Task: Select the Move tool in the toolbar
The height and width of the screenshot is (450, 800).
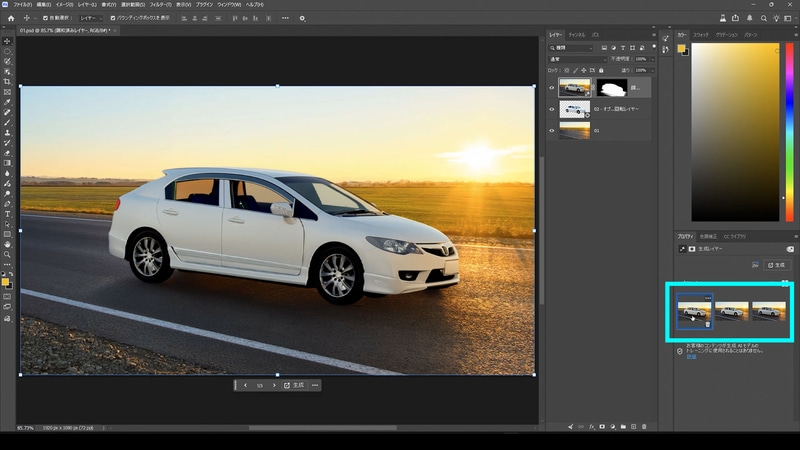Action: pyautogui.click(x=7, y=41)
